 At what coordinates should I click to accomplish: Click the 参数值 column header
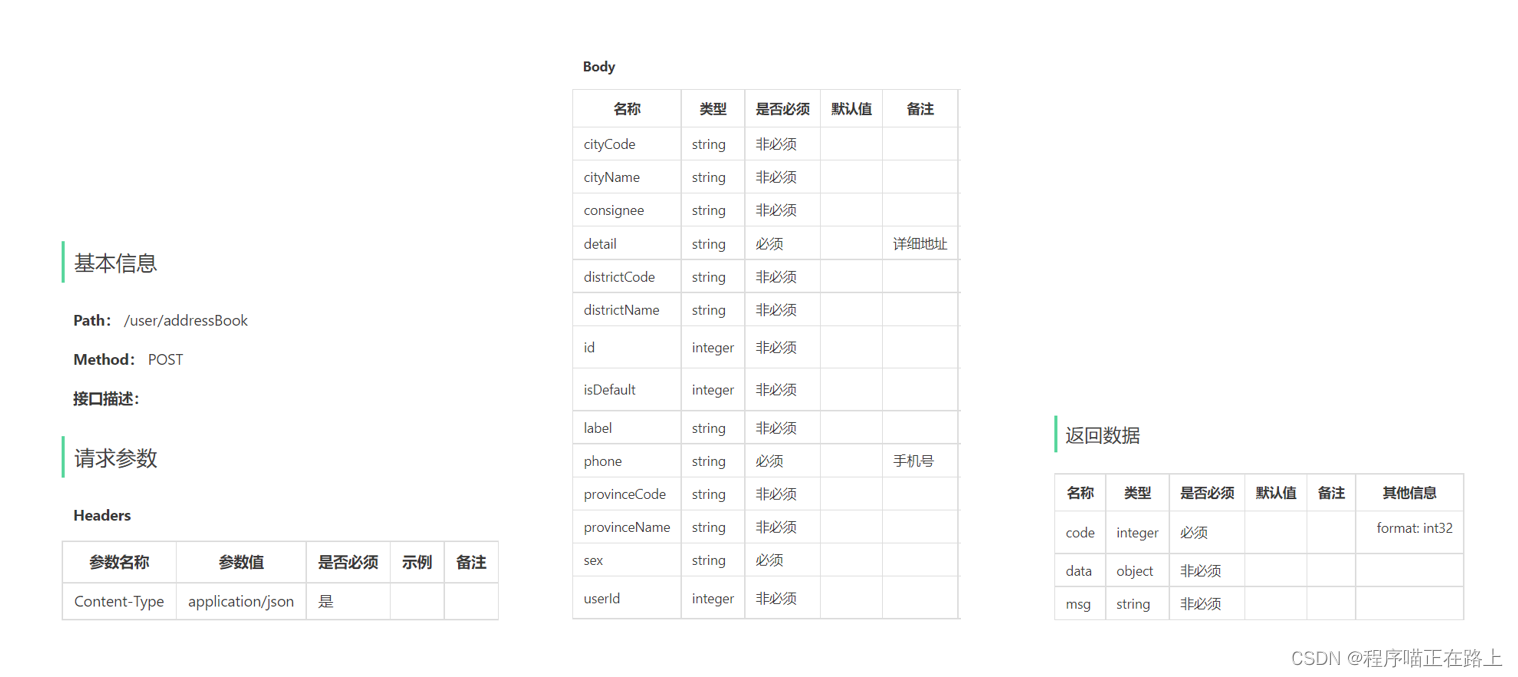pos(241,563)
